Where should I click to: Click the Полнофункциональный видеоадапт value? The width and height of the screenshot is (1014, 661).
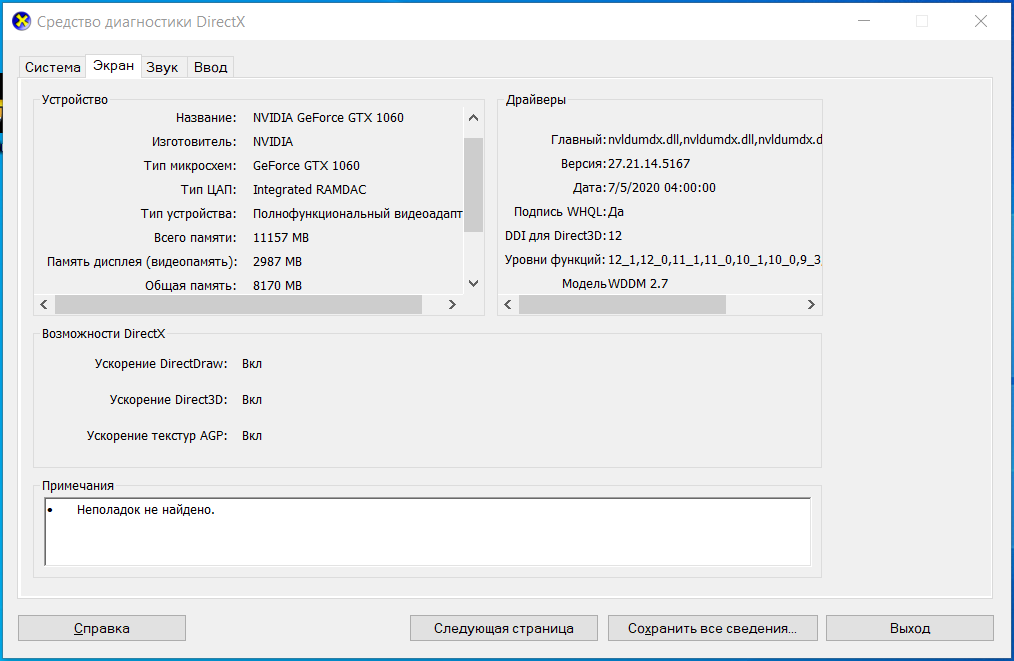pos(358,213)
